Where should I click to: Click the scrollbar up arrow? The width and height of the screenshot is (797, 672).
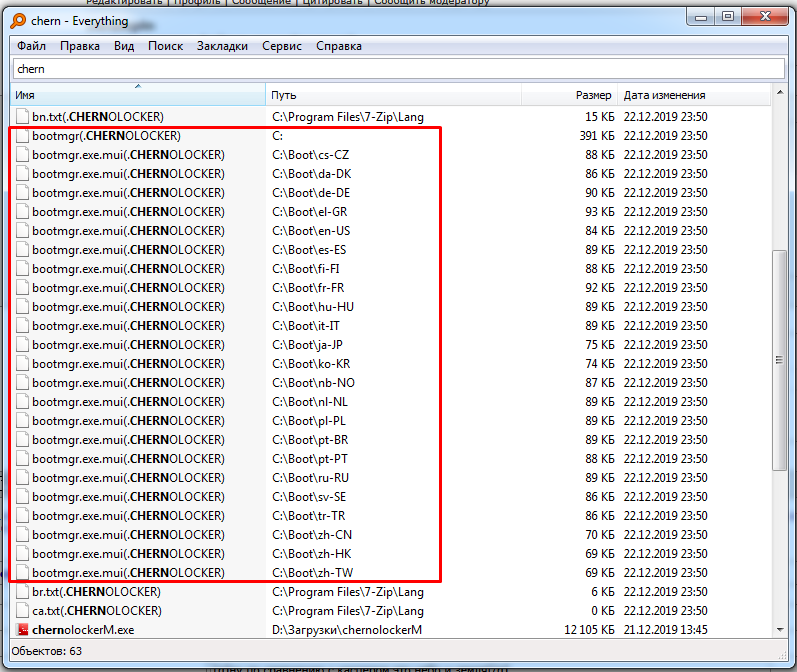coord(780,93)
